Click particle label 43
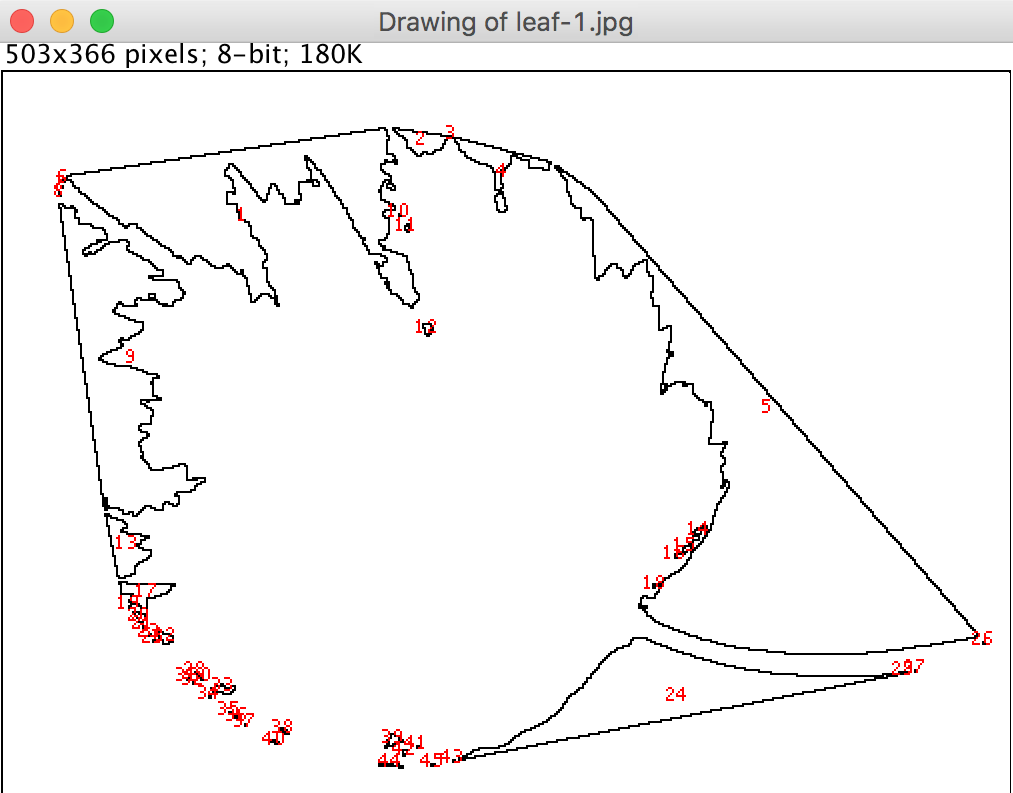 (452, 756)
